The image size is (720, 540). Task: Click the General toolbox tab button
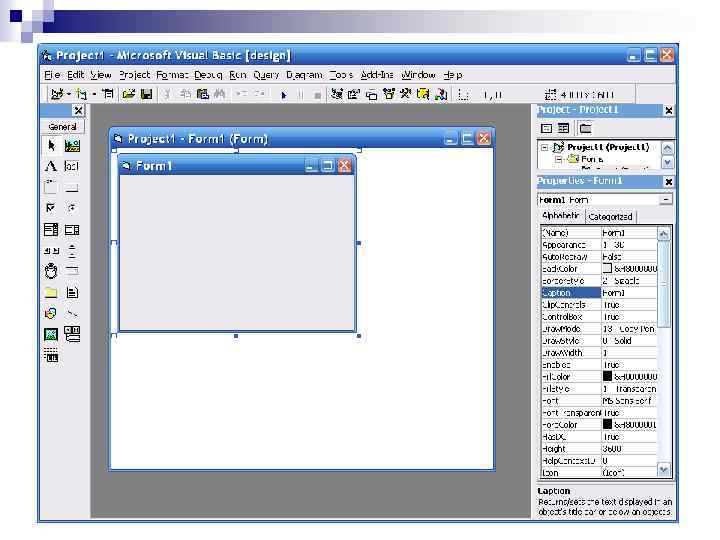pos(62,126)
